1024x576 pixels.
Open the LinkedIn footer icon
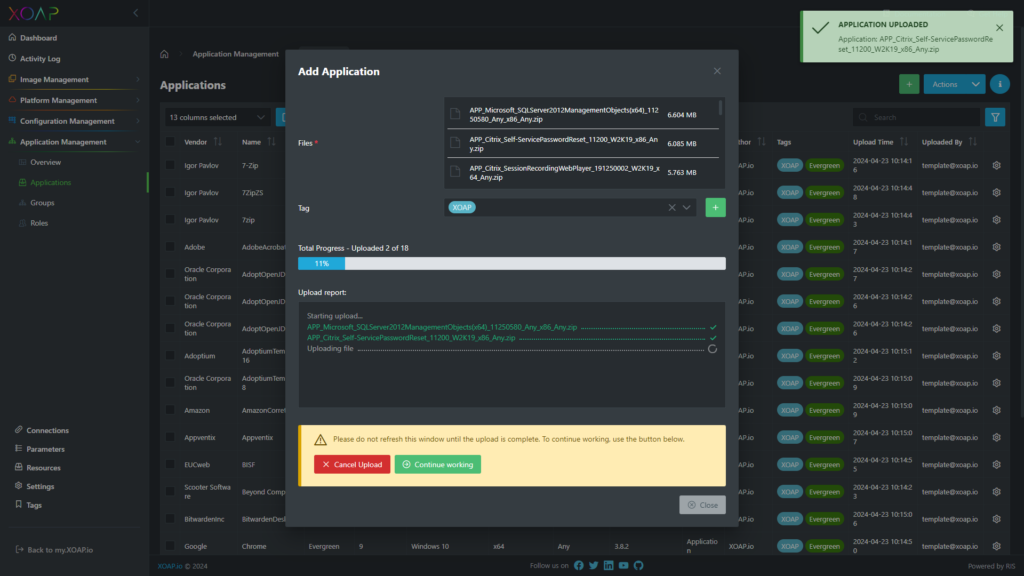[x=609, y=566]
